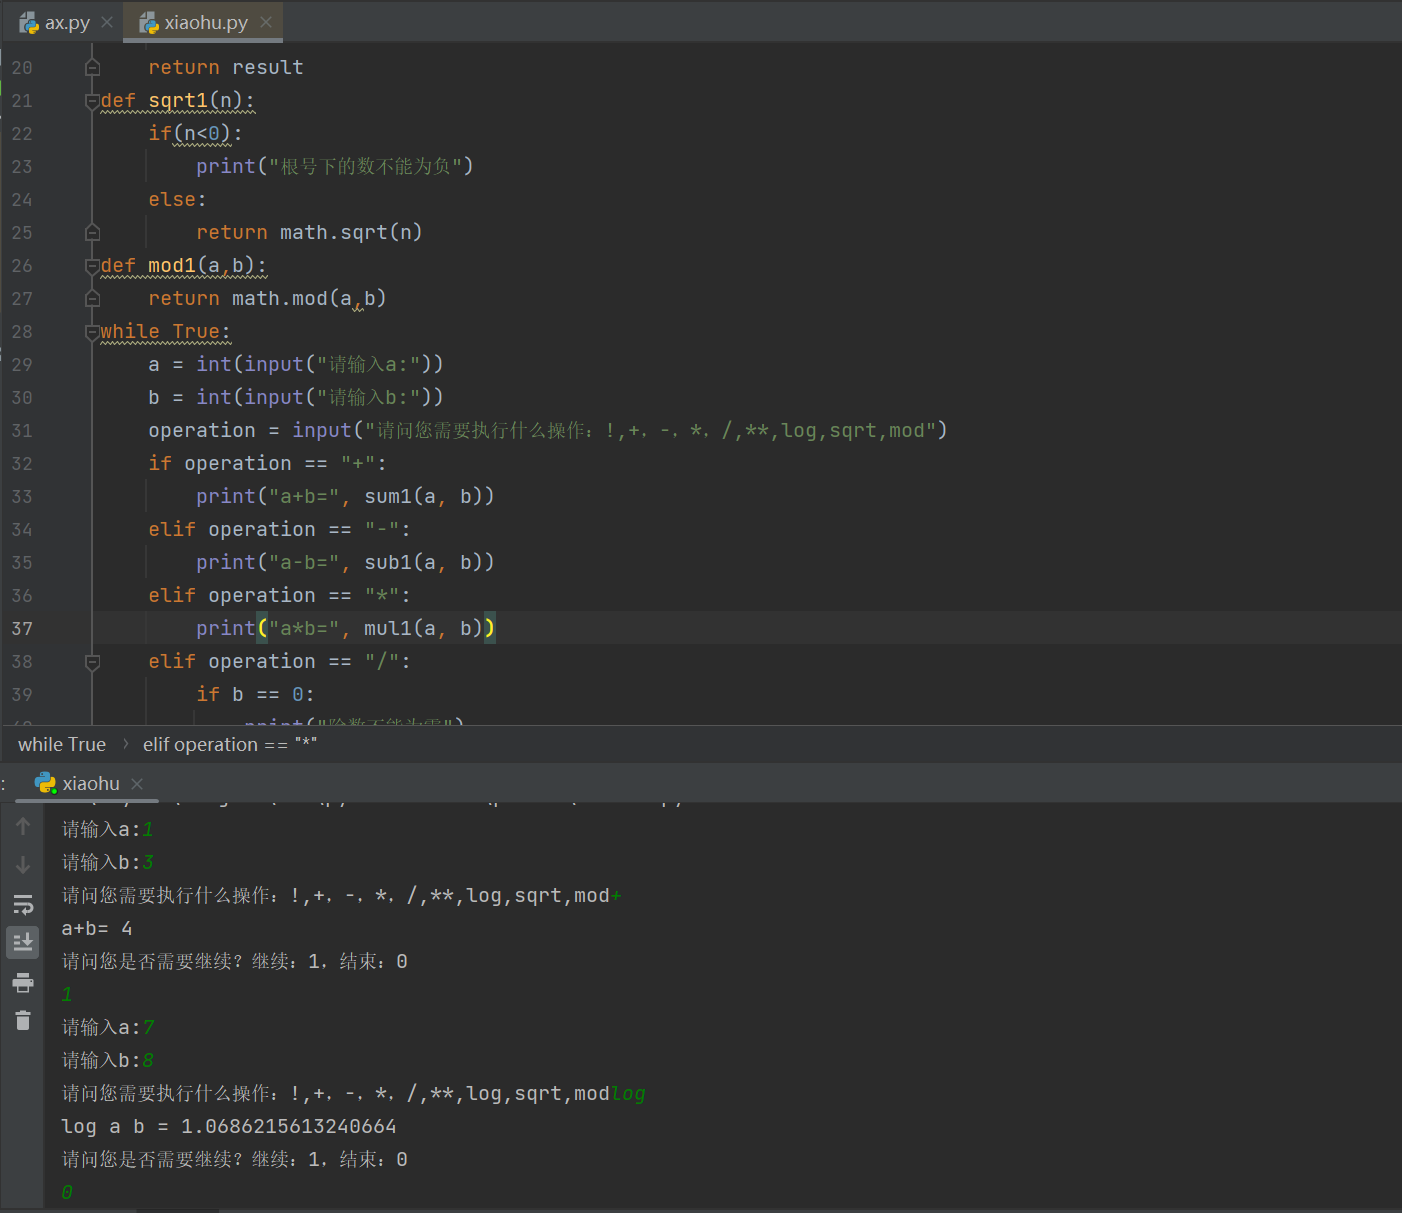This screenshot has height=1213, width=1402.
Task: Click the final console input '0'
Action: click(x=67, y=1192)
